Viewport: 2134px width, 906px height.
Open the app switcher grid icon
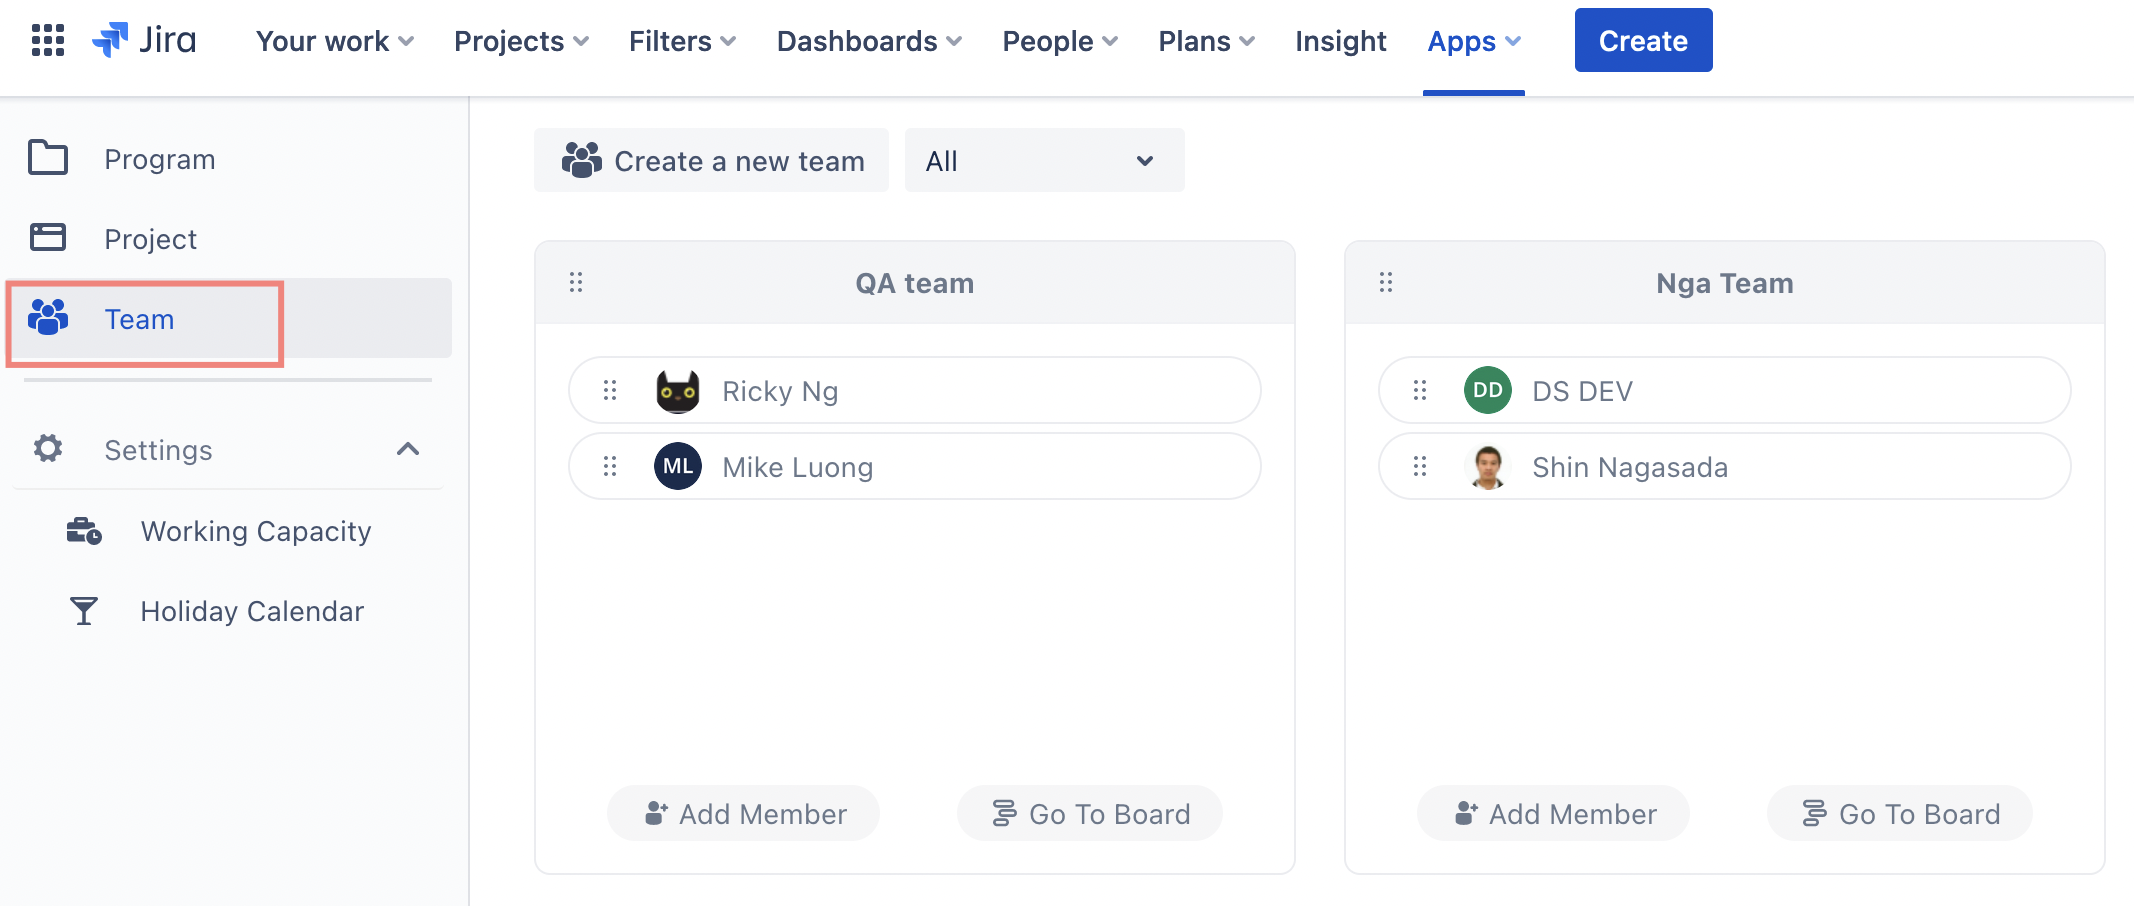click(48, 40)
